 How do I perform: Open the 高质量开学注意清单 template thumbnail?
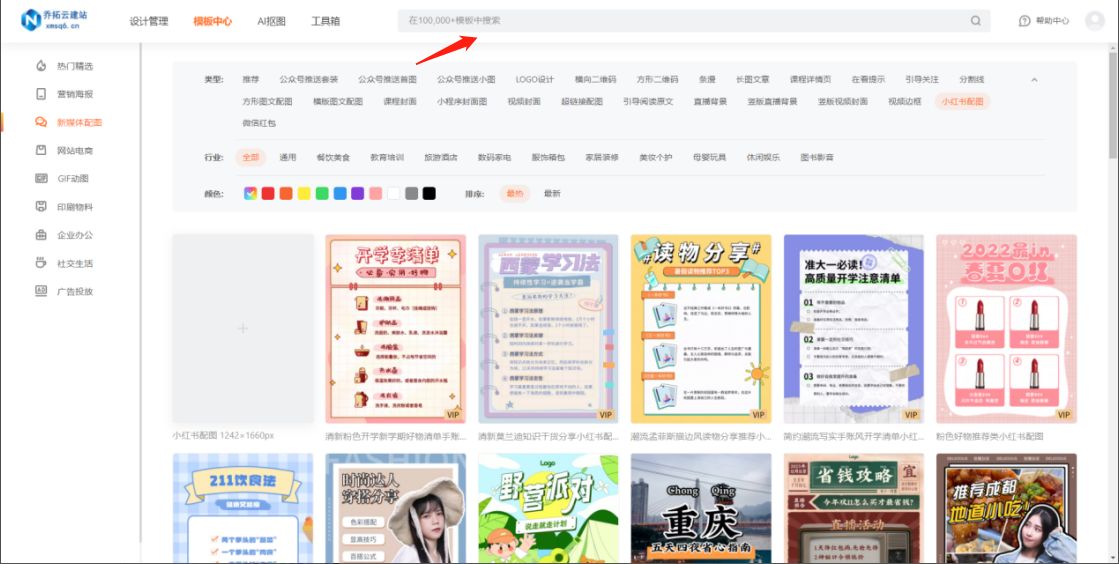[x=854, y=328]
